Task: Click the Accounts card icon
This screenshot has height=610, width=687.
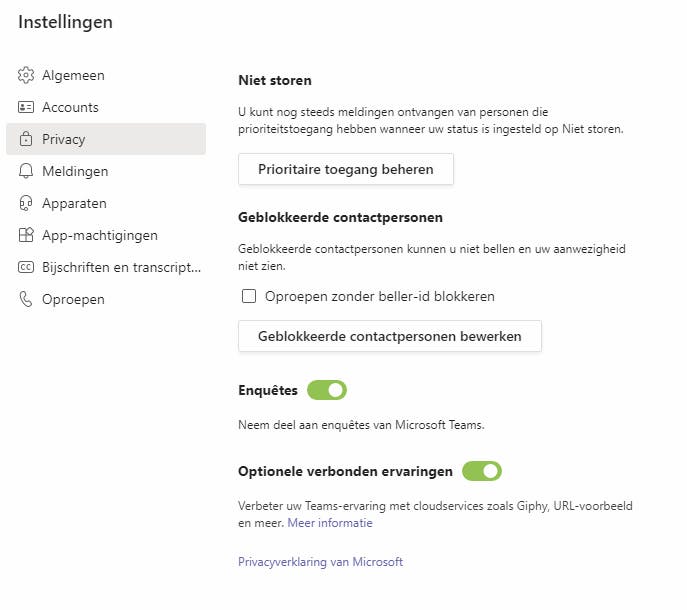Action: point(26,107)
